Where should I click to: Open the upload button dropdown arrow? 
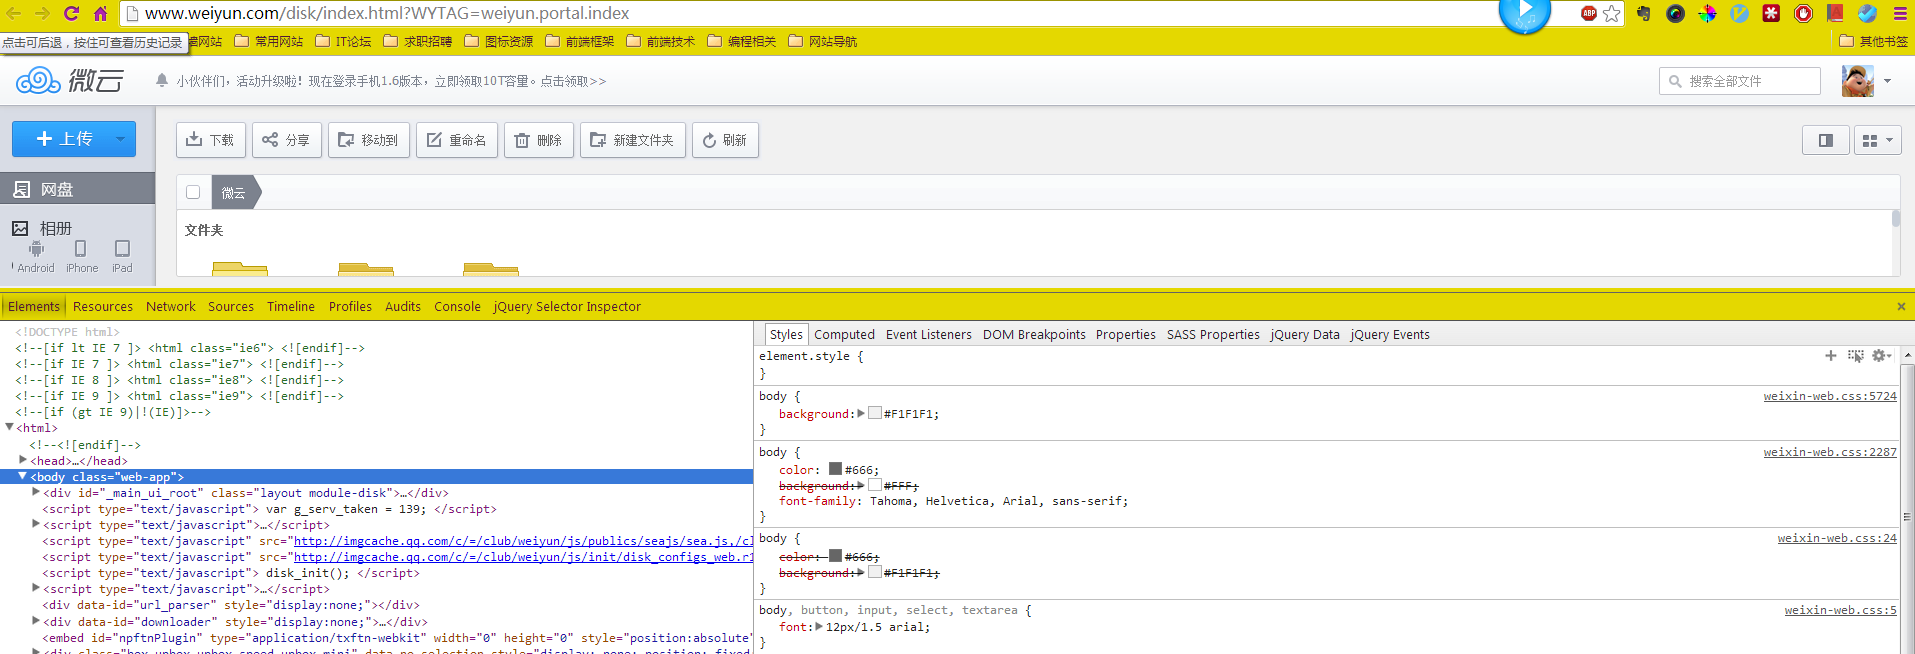click(x=120, y=139)
